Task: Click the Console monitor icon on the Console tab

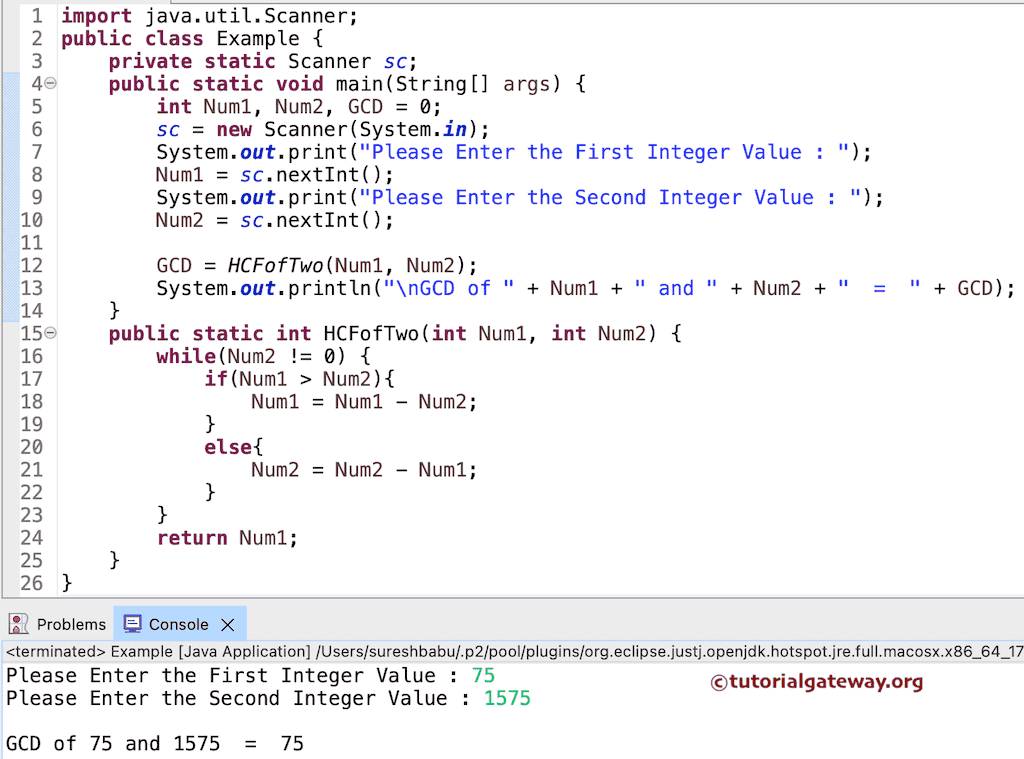Action: pyautogui.click(x=132, y=623)
